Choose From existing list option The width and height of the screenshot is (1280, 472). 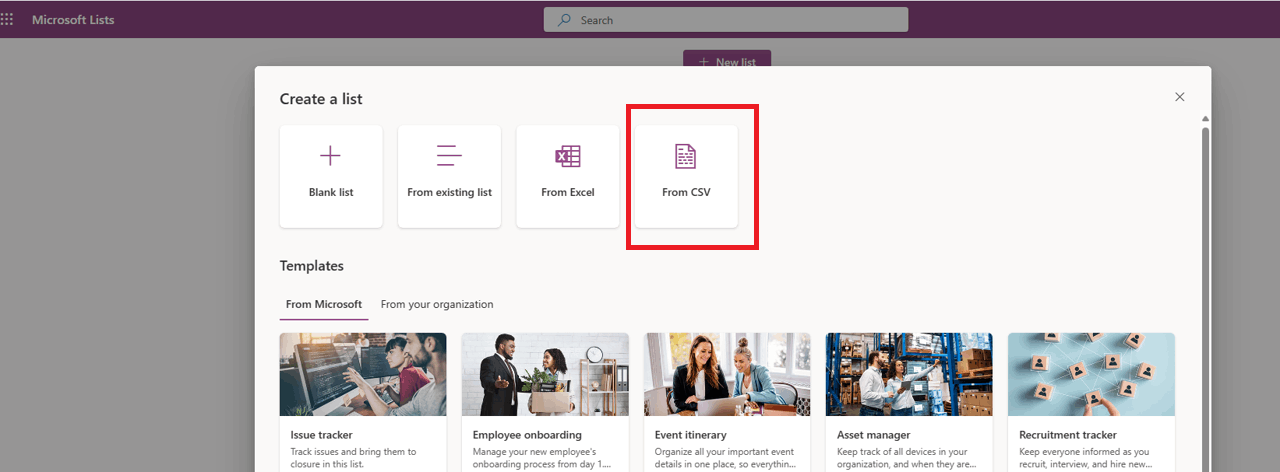(x=449, y=176)
